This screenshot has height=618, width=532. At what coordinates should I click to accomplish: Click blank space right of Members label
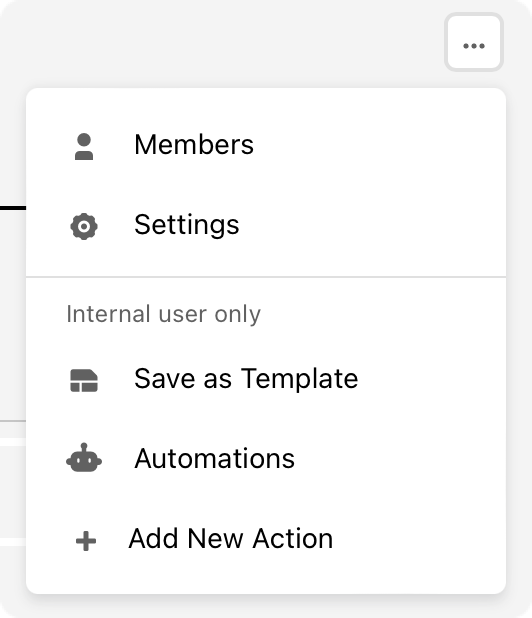point(378,145)
